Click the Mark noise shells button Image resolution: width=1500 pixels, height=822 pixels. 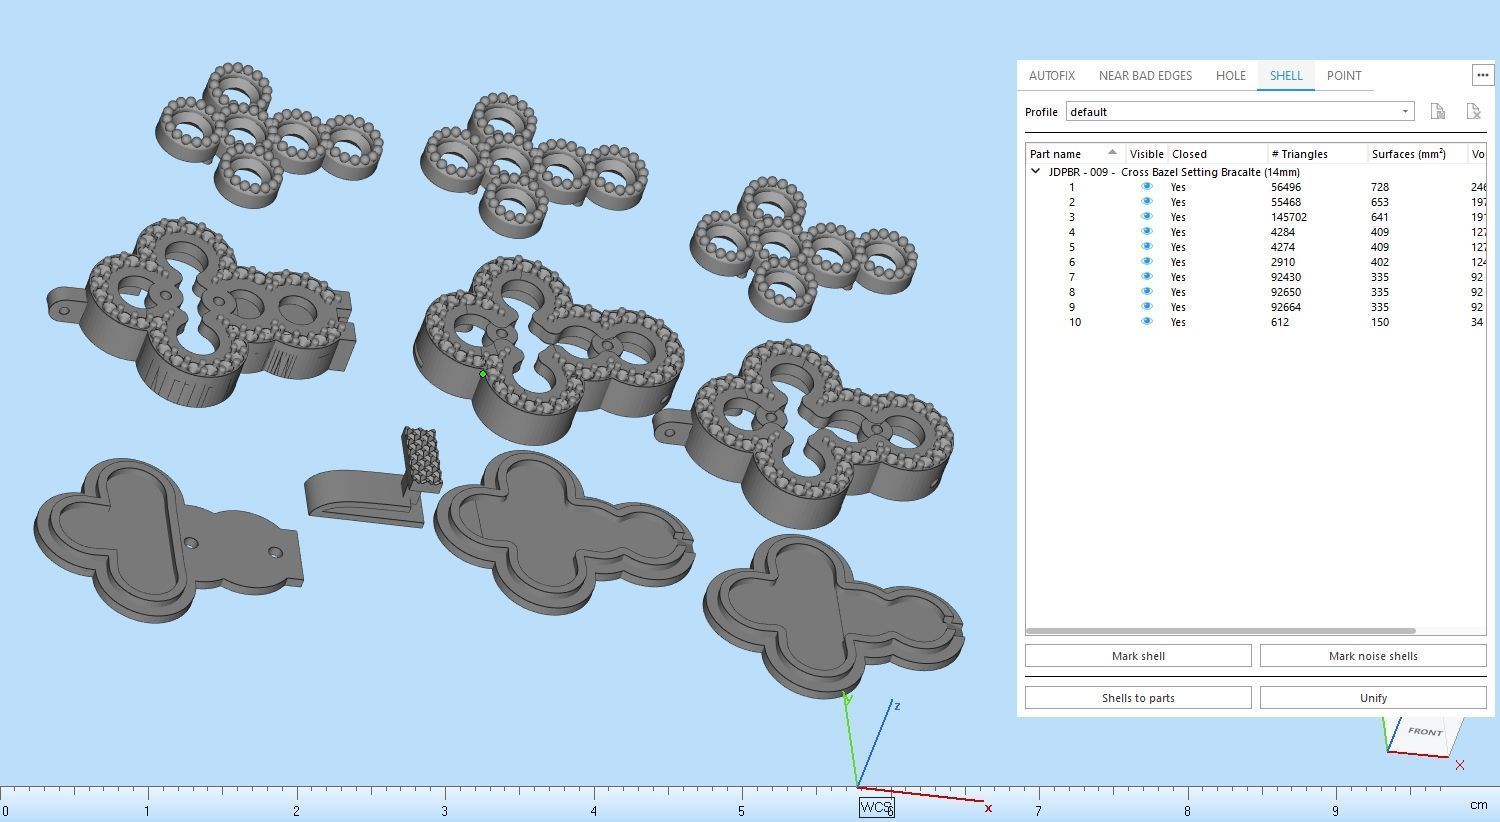[1373, 656]
